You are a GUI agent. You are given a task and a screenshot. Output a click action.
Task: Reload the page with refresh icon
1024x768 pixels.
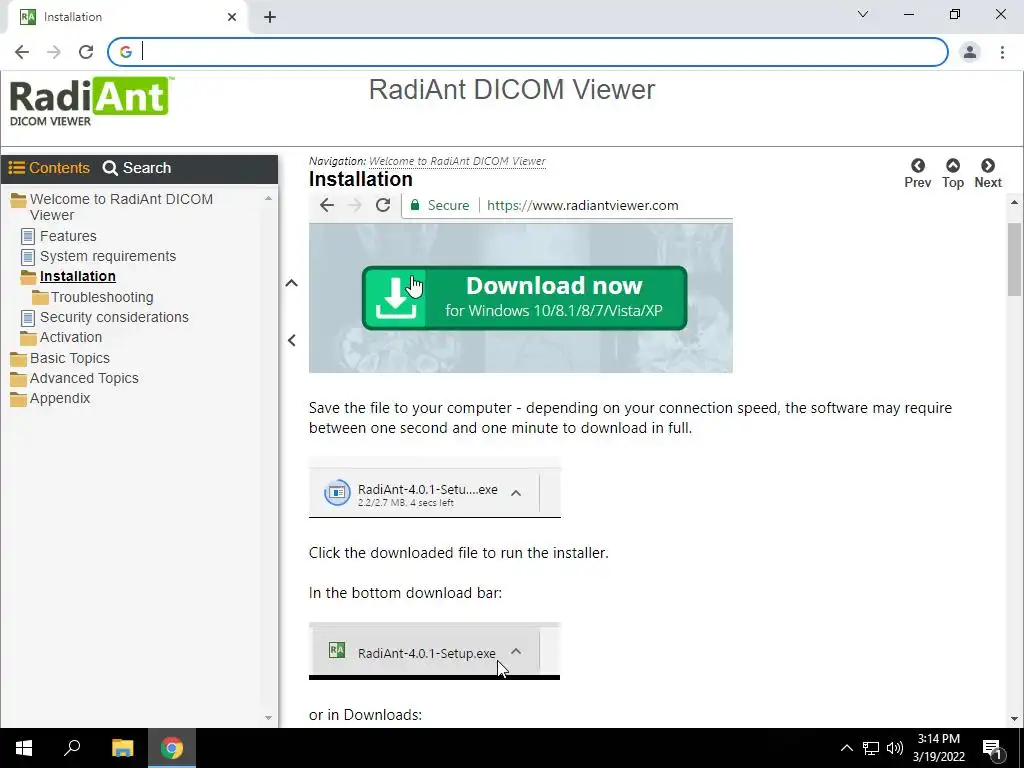pyautogui.click(x=86, y=52)
